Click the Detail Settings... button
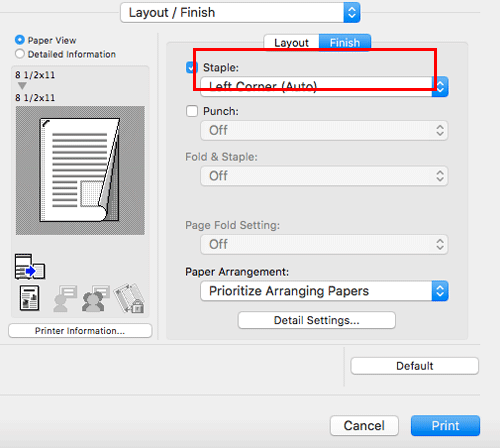Image resolution: width=500 pixels, height=448 pixels. pos(317,320)
